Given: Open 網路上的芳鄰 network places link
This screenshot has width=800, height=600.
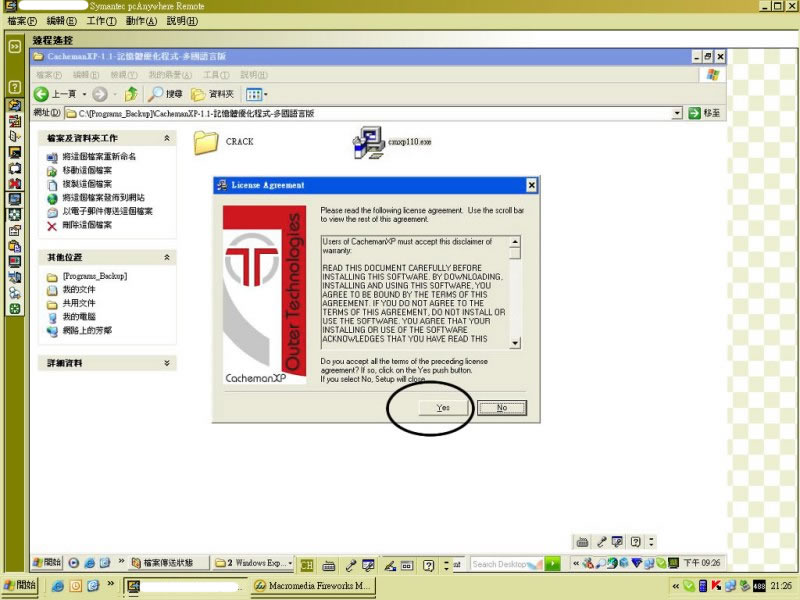Looking at the screenshot, I should pyautogui.click(x=87, y=331).
